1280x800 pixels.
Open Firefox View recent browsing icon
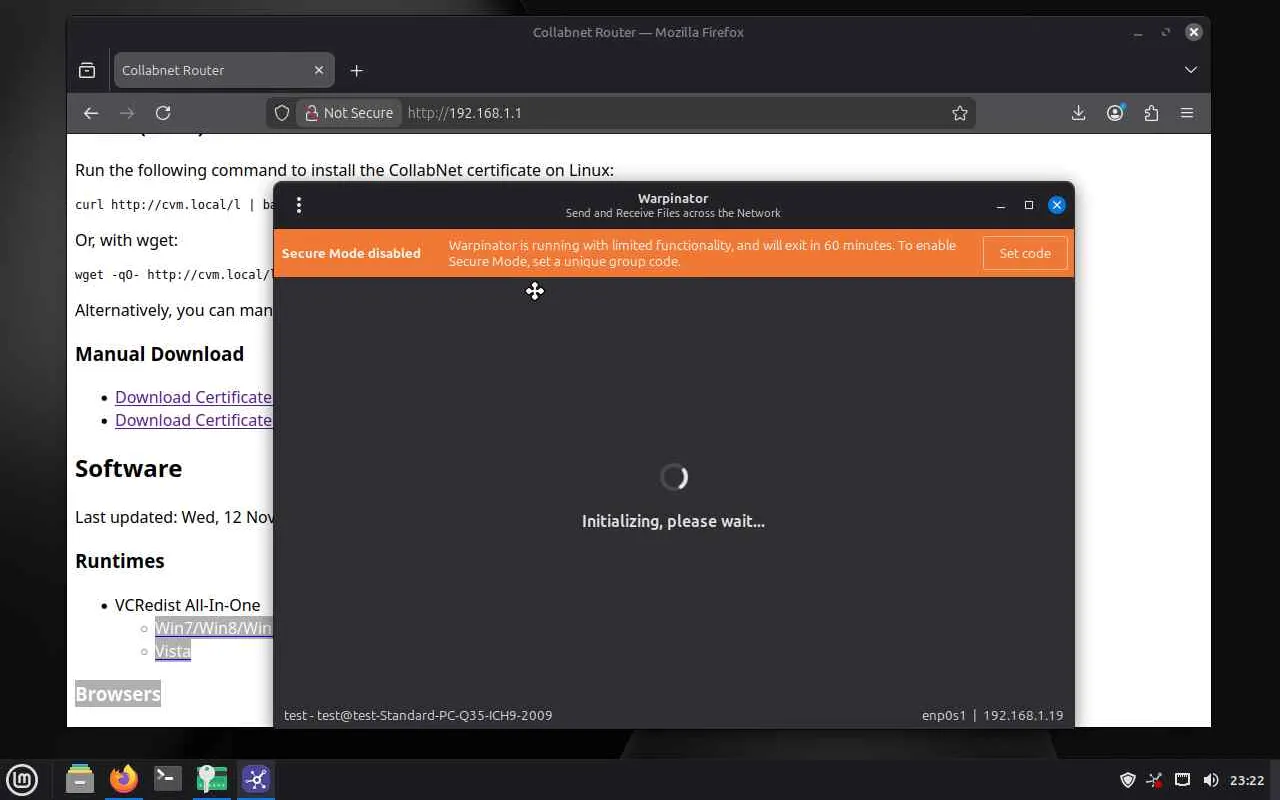87,70
